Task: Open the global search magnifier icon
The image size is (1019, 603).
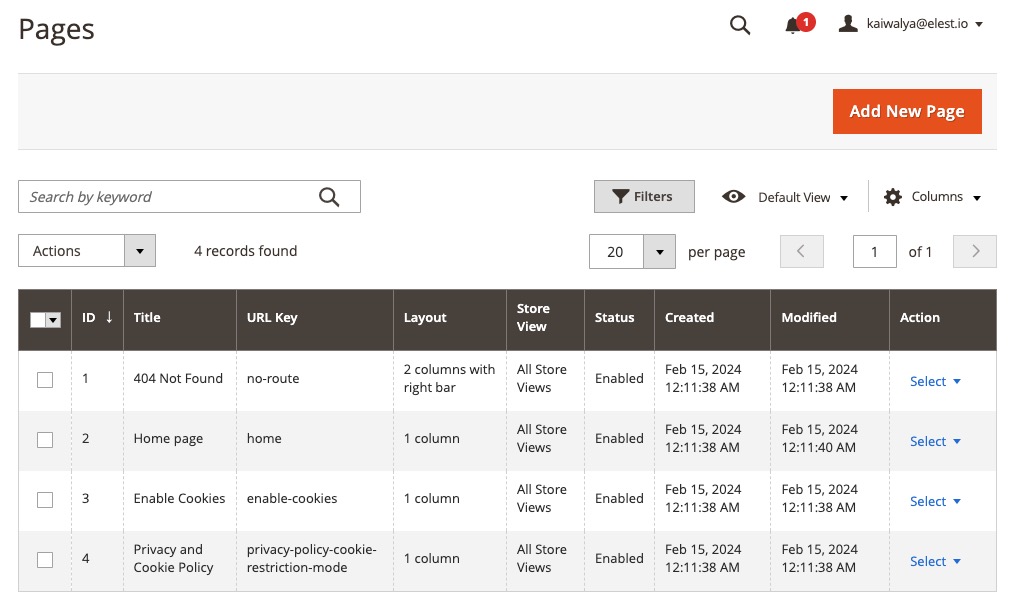Action: [x=739, y=24]
